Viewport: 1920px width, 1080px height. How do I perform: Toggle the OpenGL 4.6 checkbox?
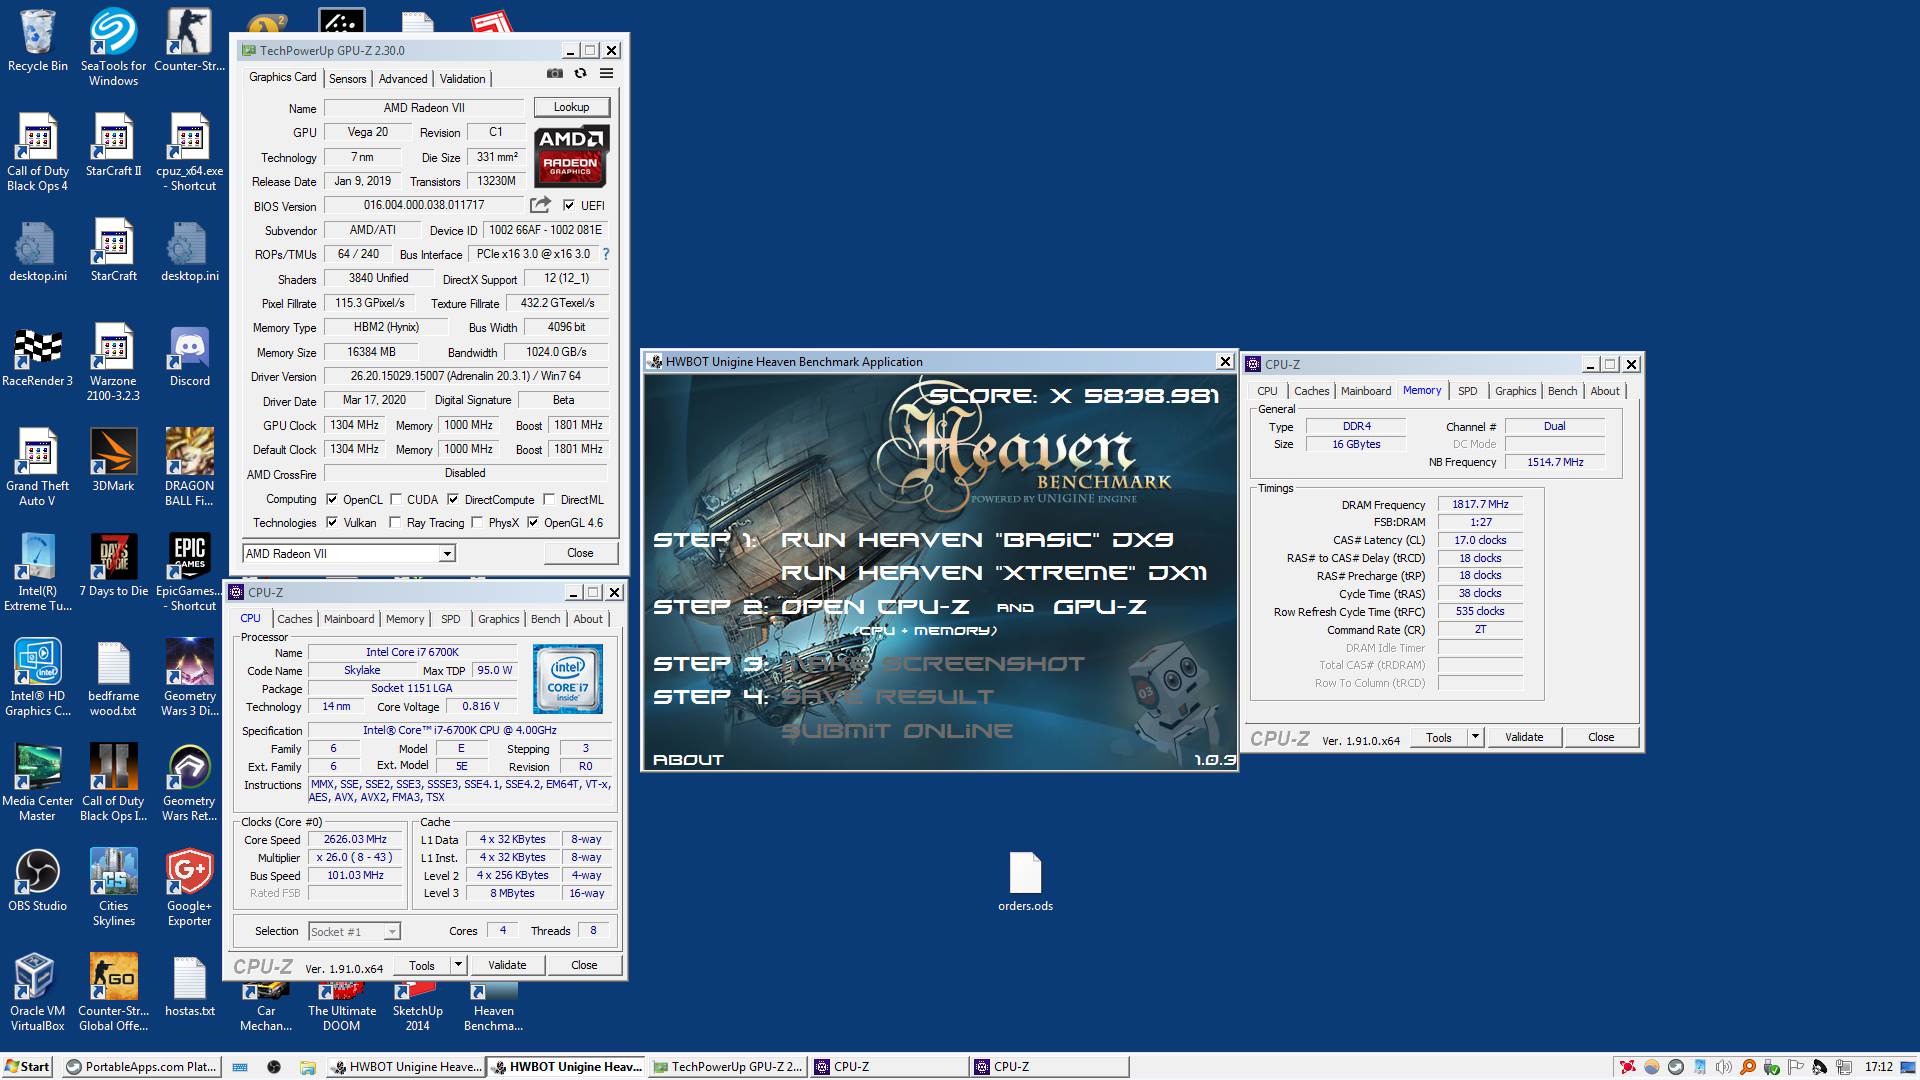[533, 522]
